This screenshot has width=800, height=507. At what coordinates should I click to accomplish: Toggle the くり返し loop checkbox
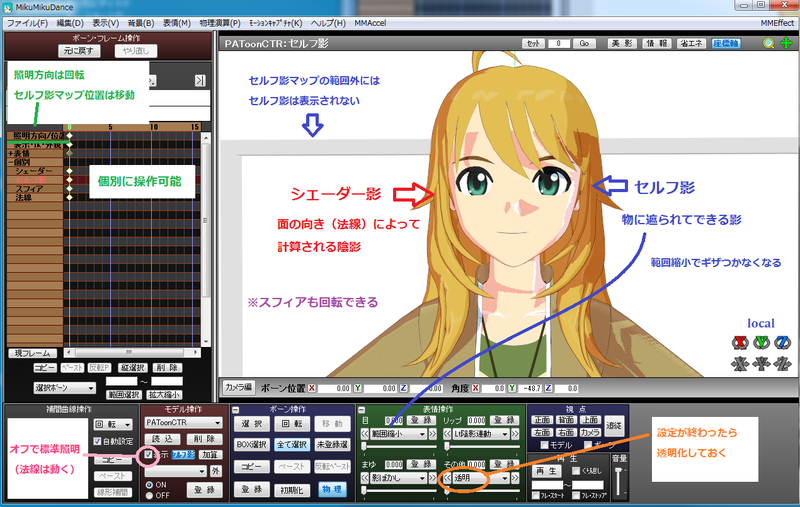576,471
